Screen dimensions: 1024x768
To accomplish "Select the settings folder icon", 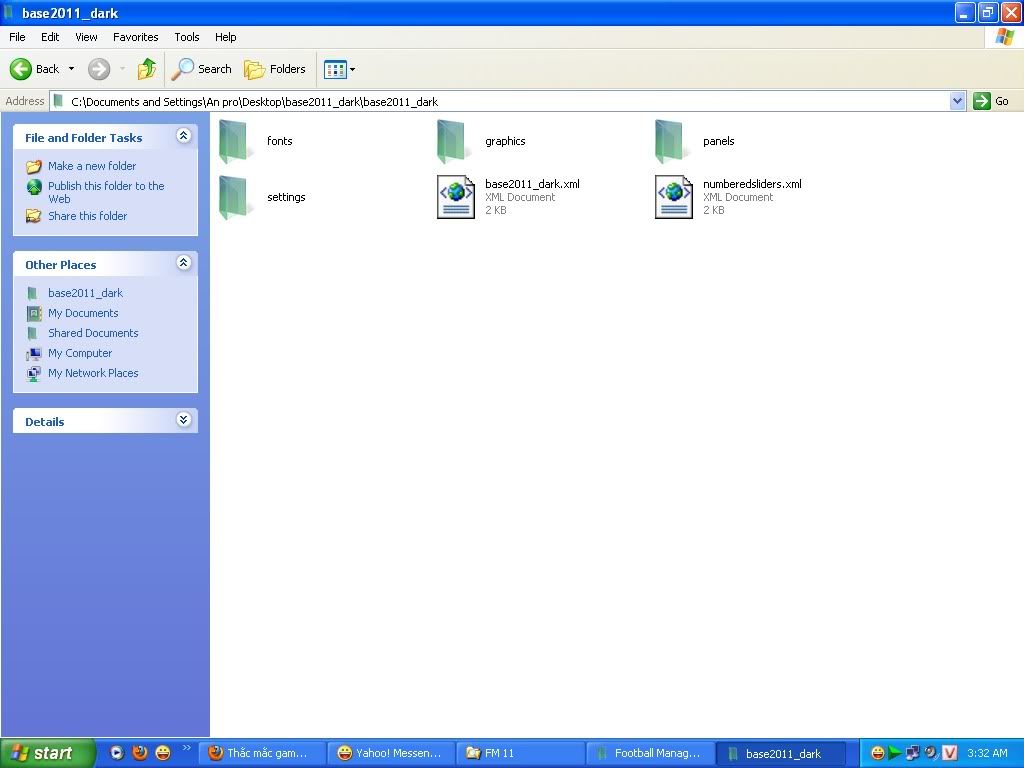I will point(235,197).
